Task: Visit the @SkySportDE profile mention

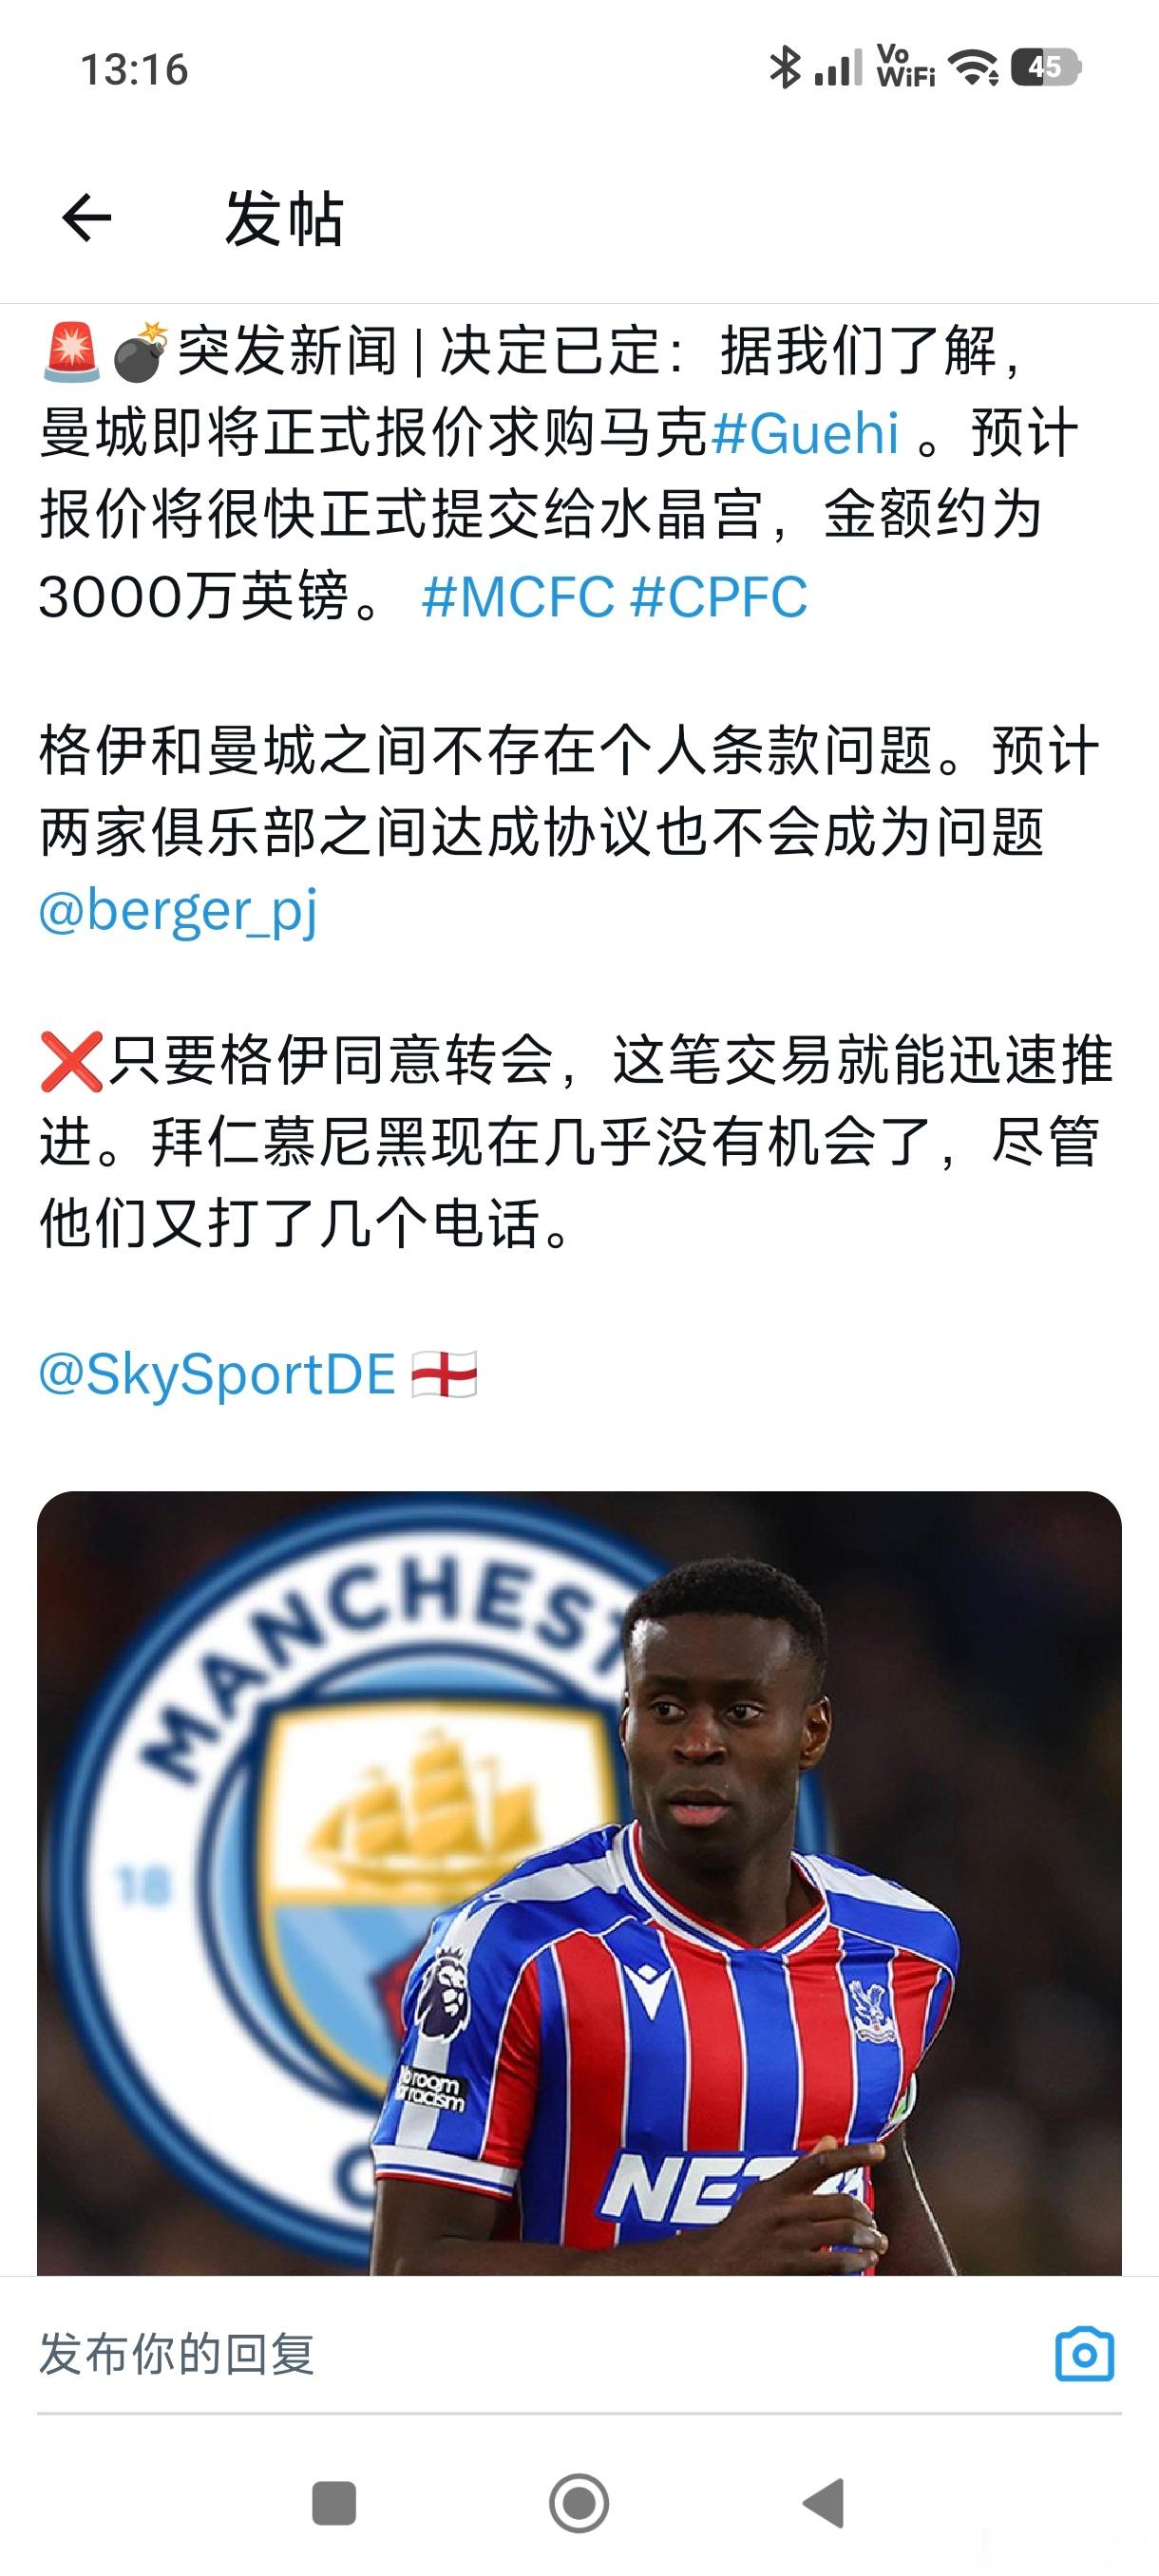Action: 217,1374
